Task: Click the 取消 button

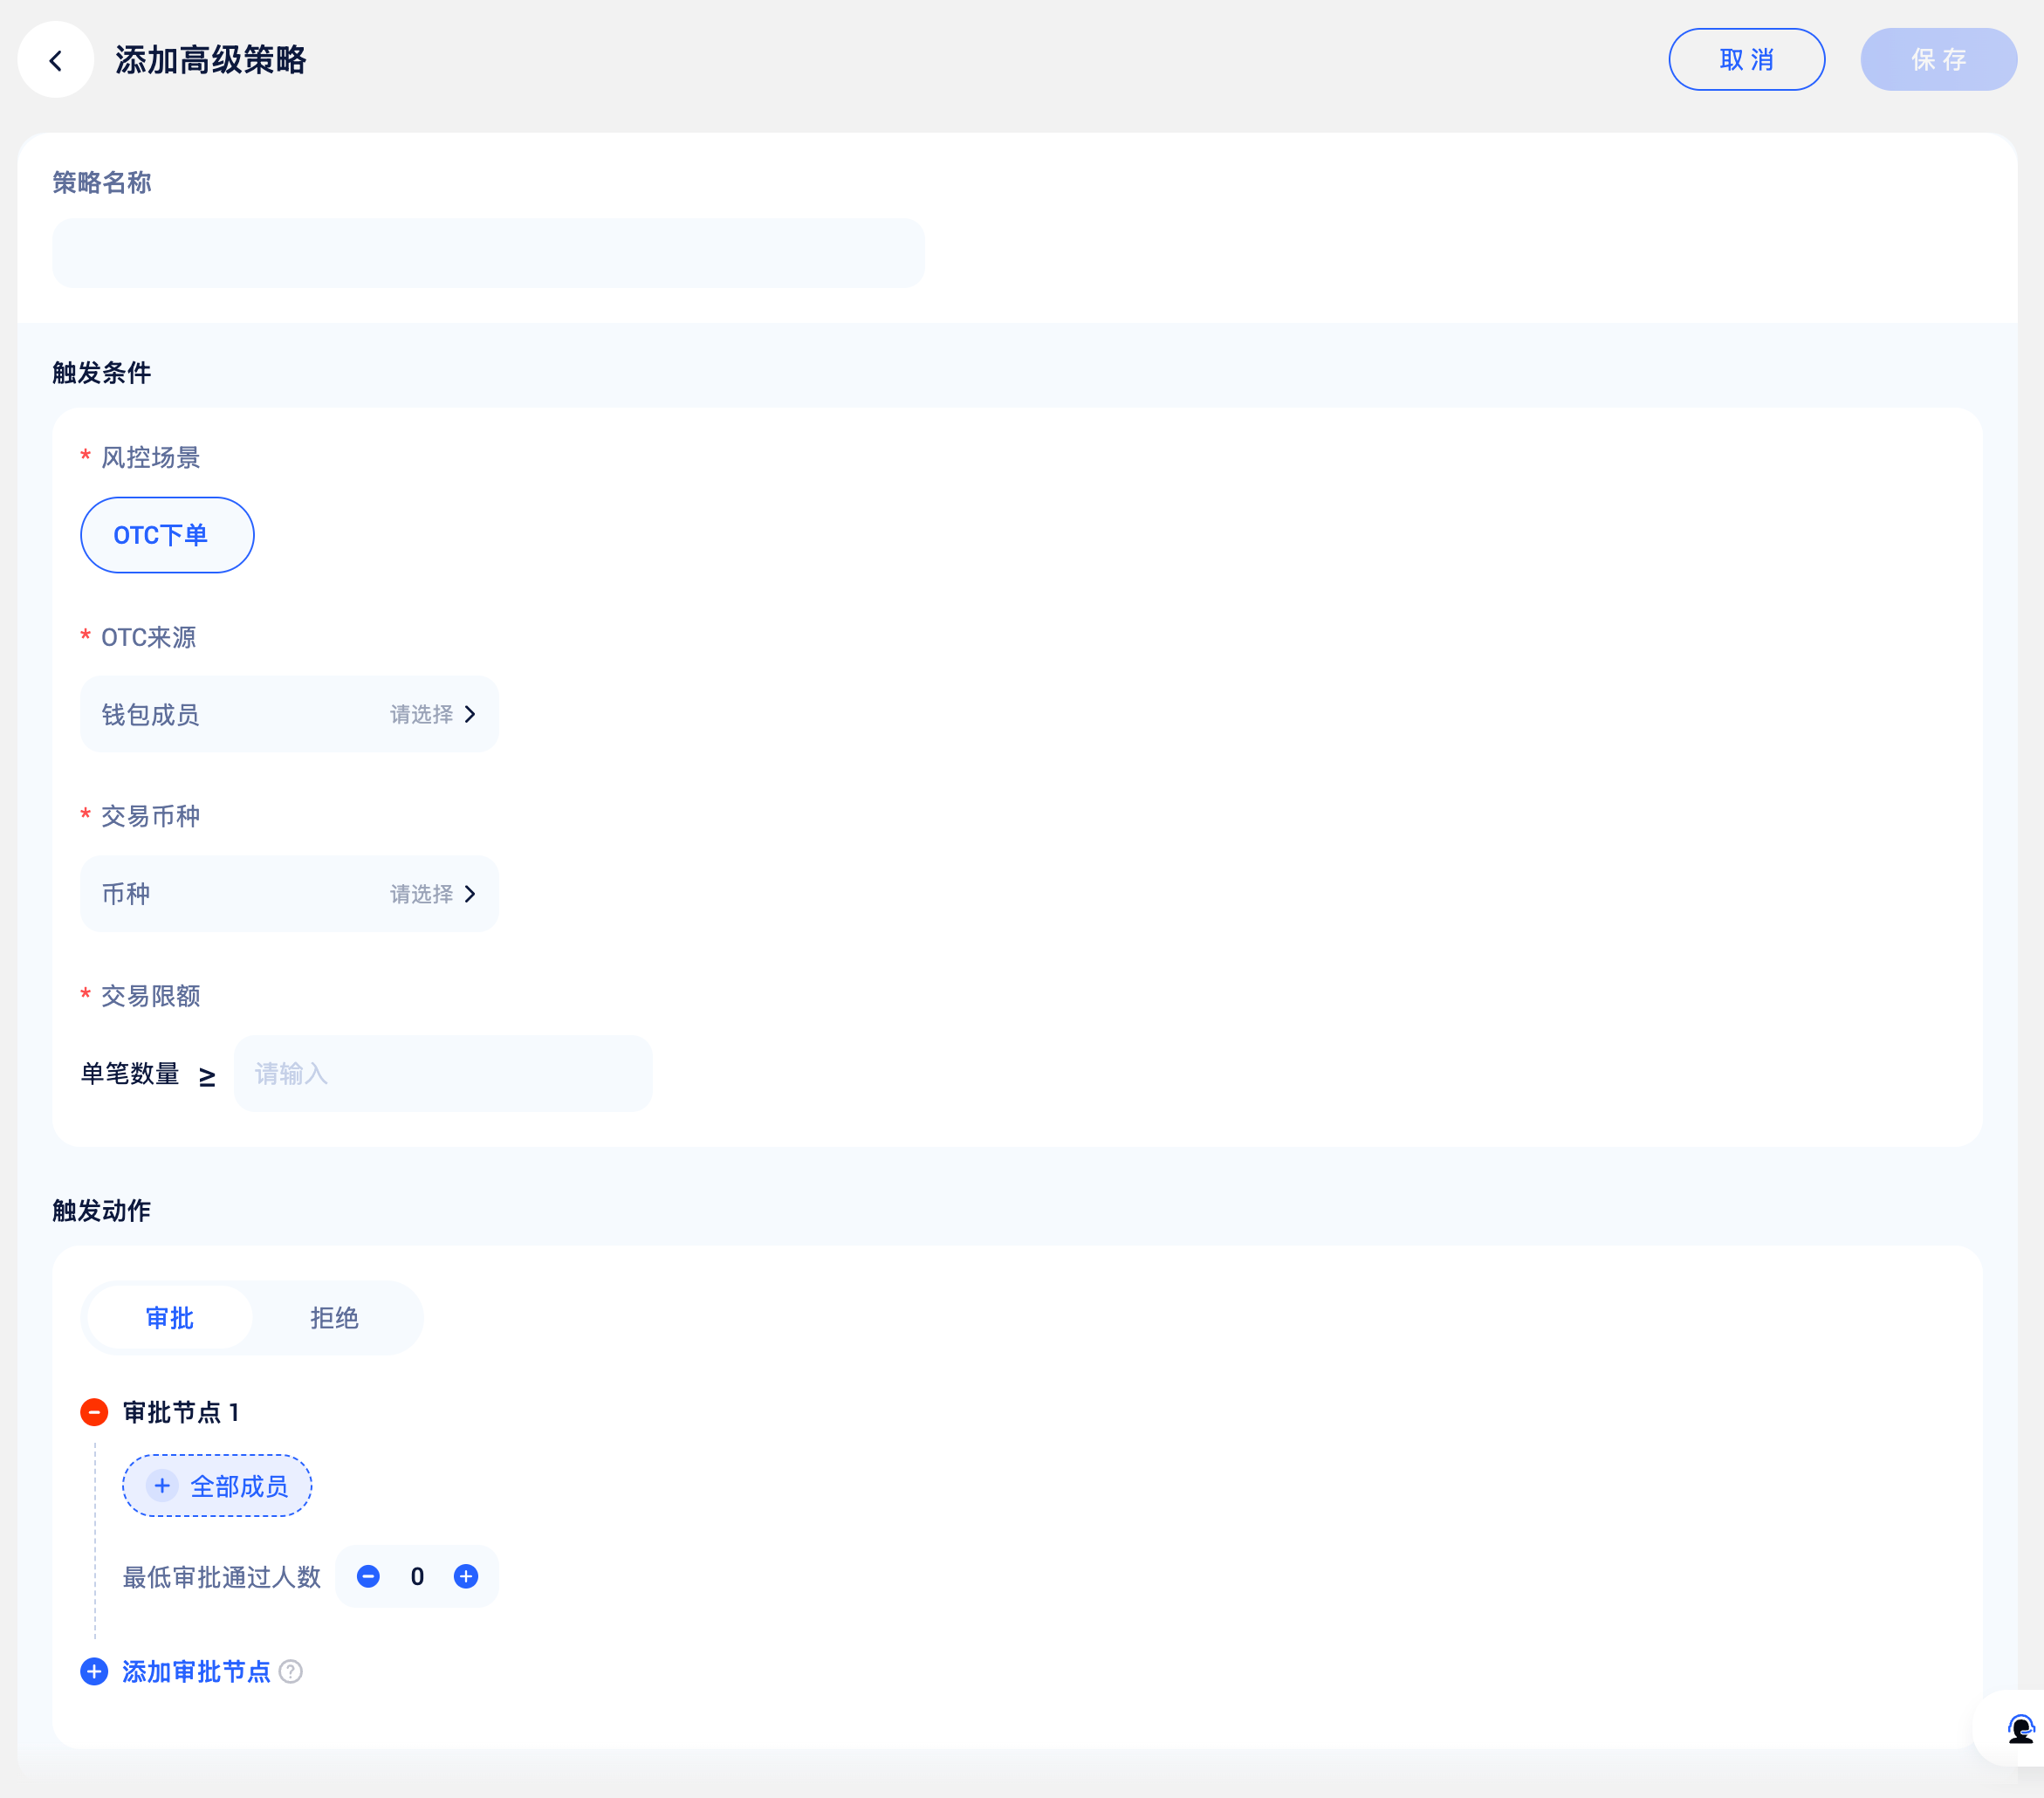Action: [1746, 60]
